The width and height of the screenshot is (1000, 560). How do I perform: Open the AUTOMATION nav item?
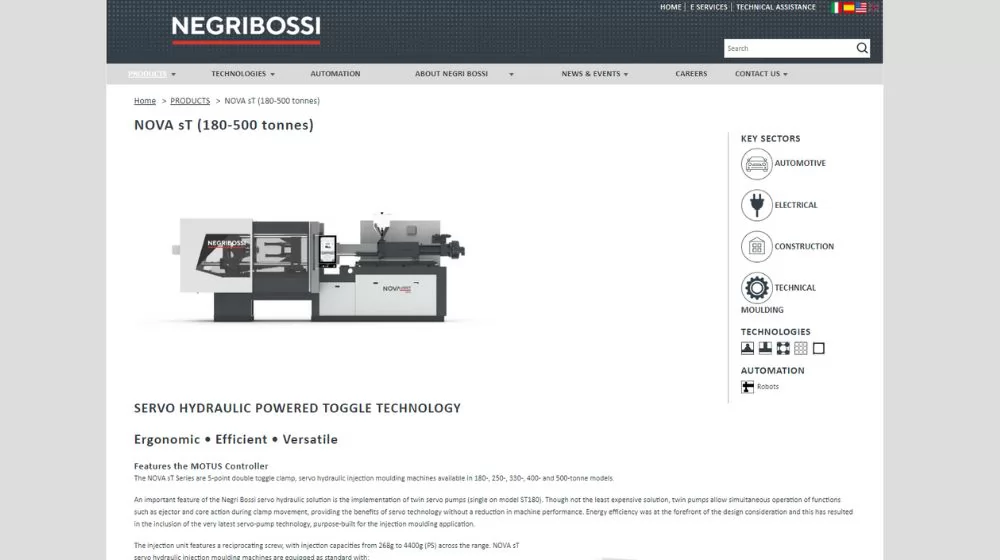(335, 74)
